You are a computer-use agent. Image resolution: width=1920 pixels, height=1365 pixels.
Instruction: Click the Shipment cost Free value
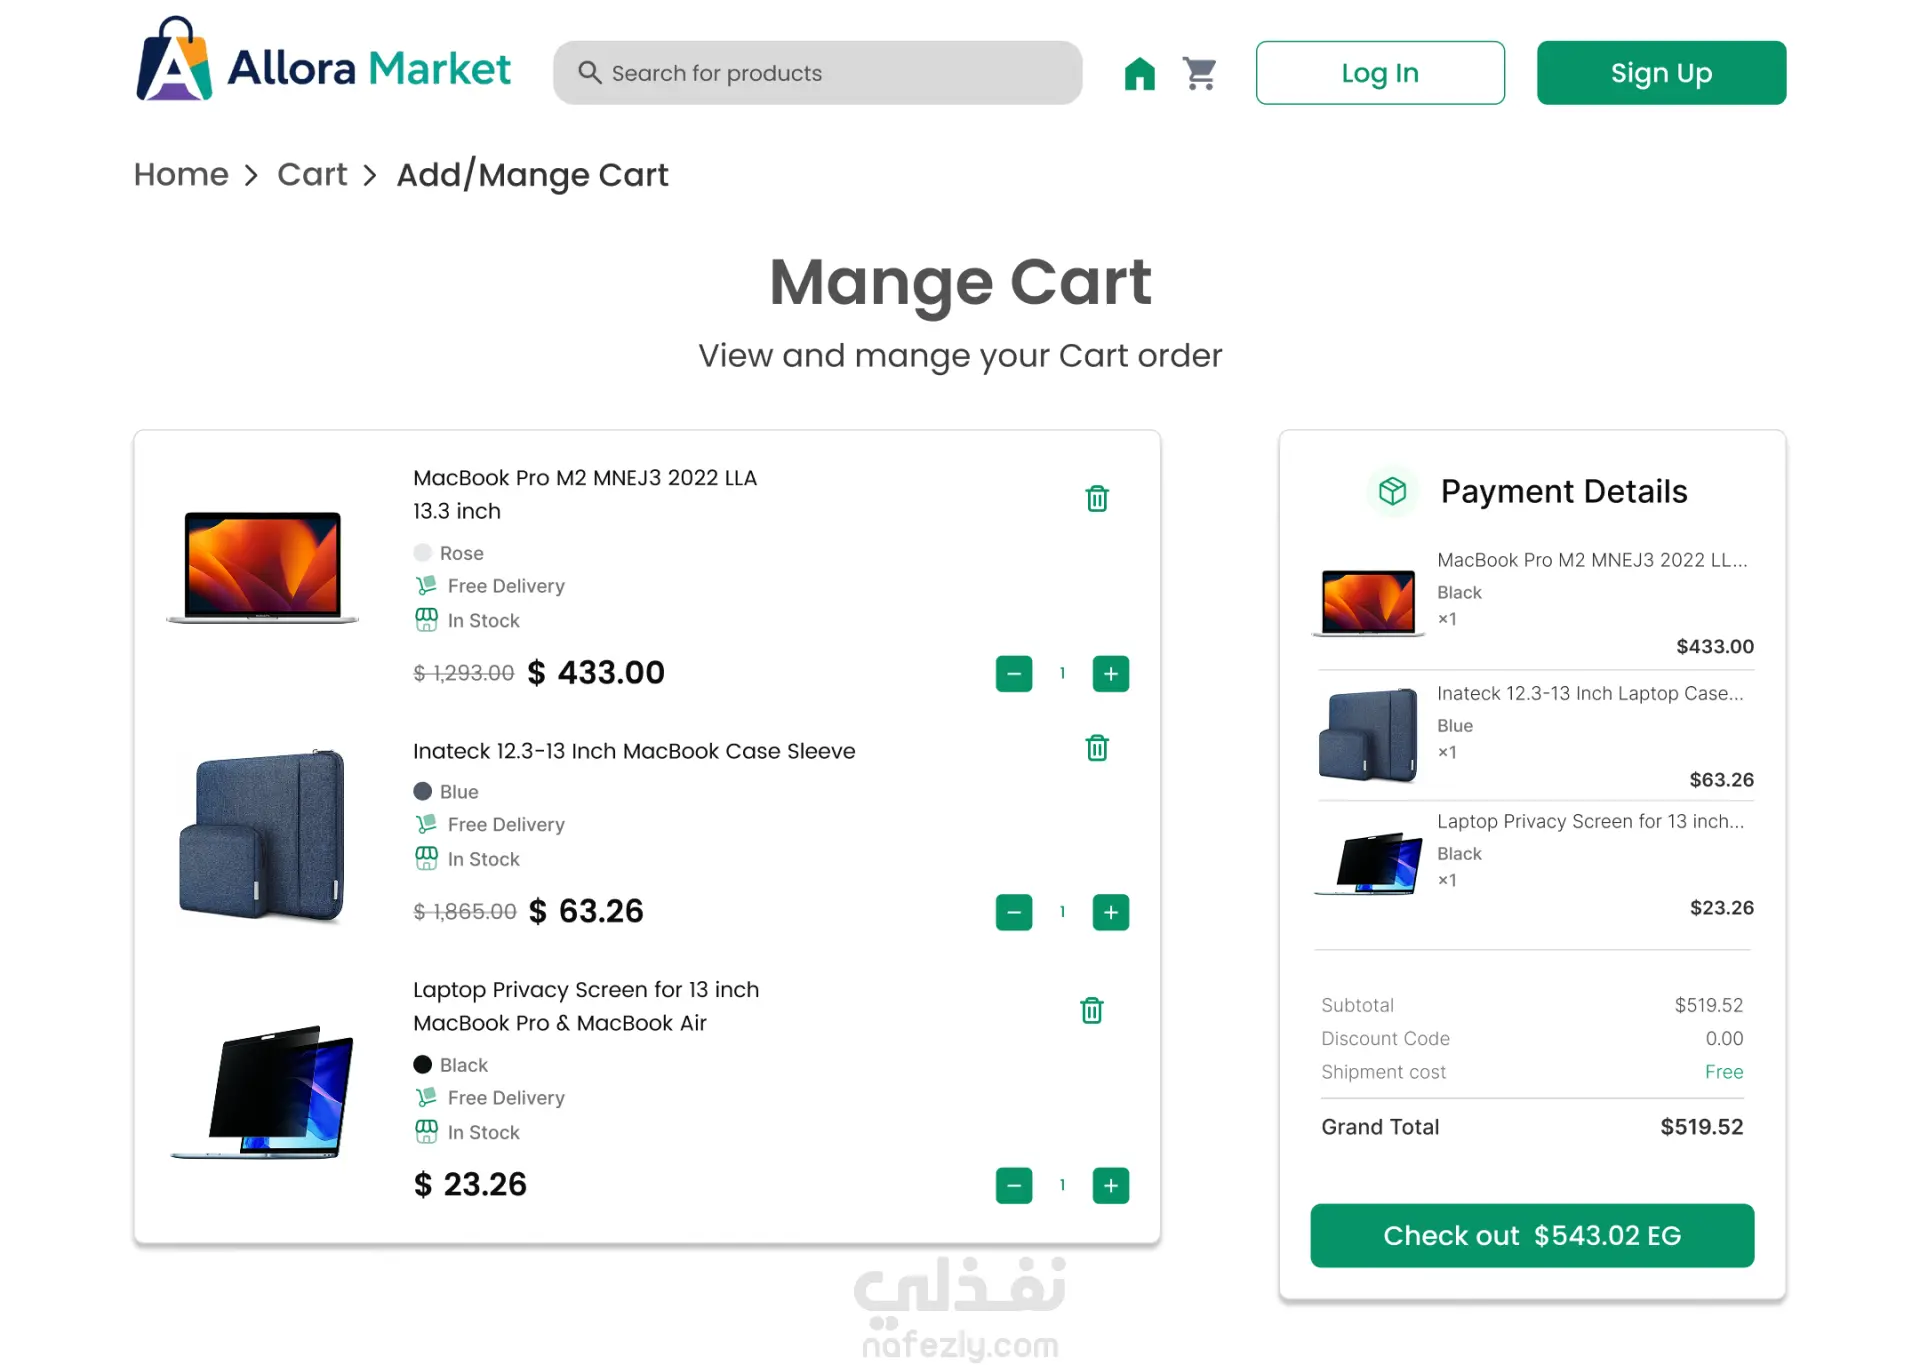pos(1724,1072)
